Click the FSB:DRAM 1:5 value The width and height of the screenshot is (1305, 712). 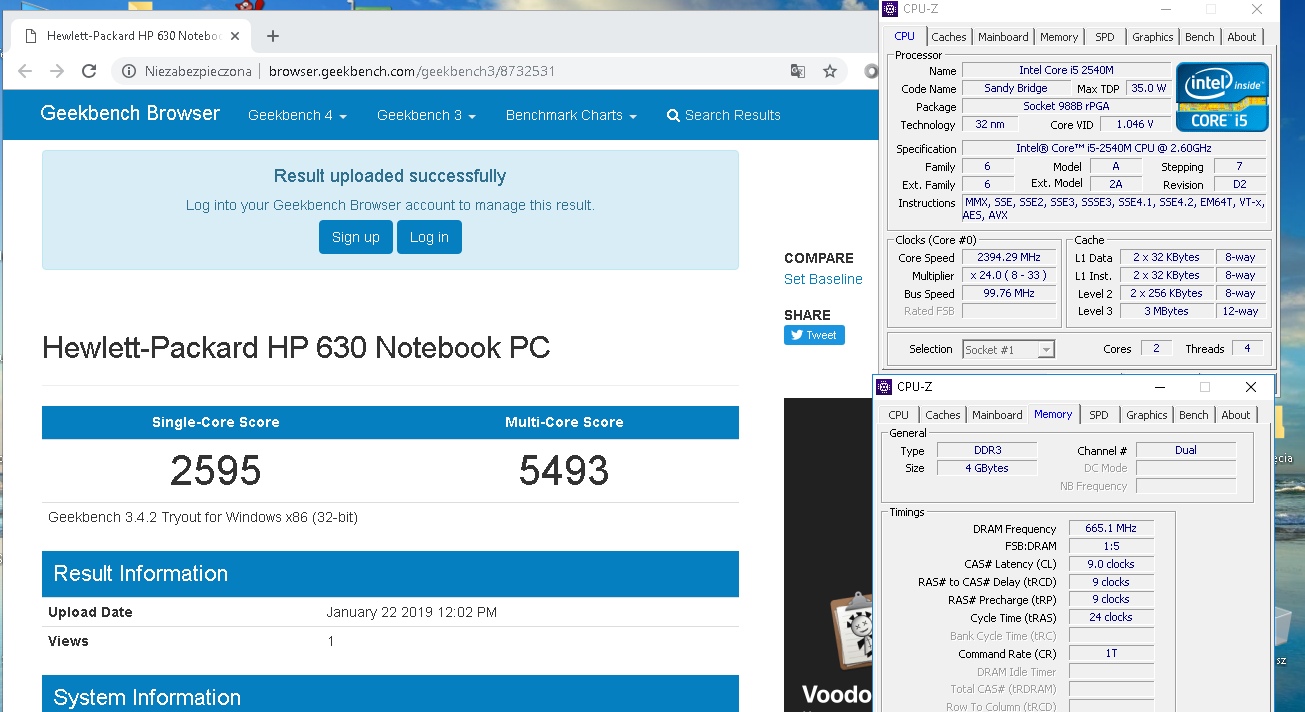tap(1111, 546)
